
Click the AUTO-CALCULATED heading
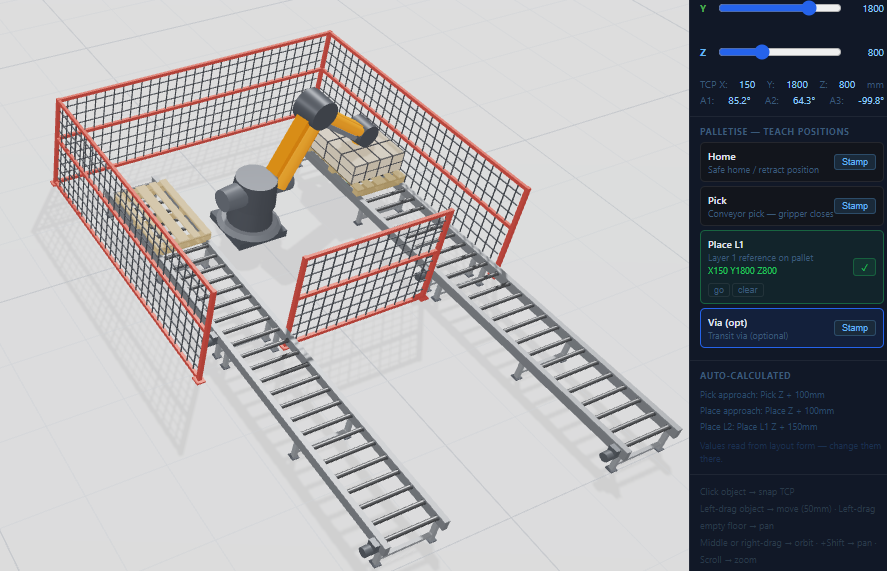745,376
